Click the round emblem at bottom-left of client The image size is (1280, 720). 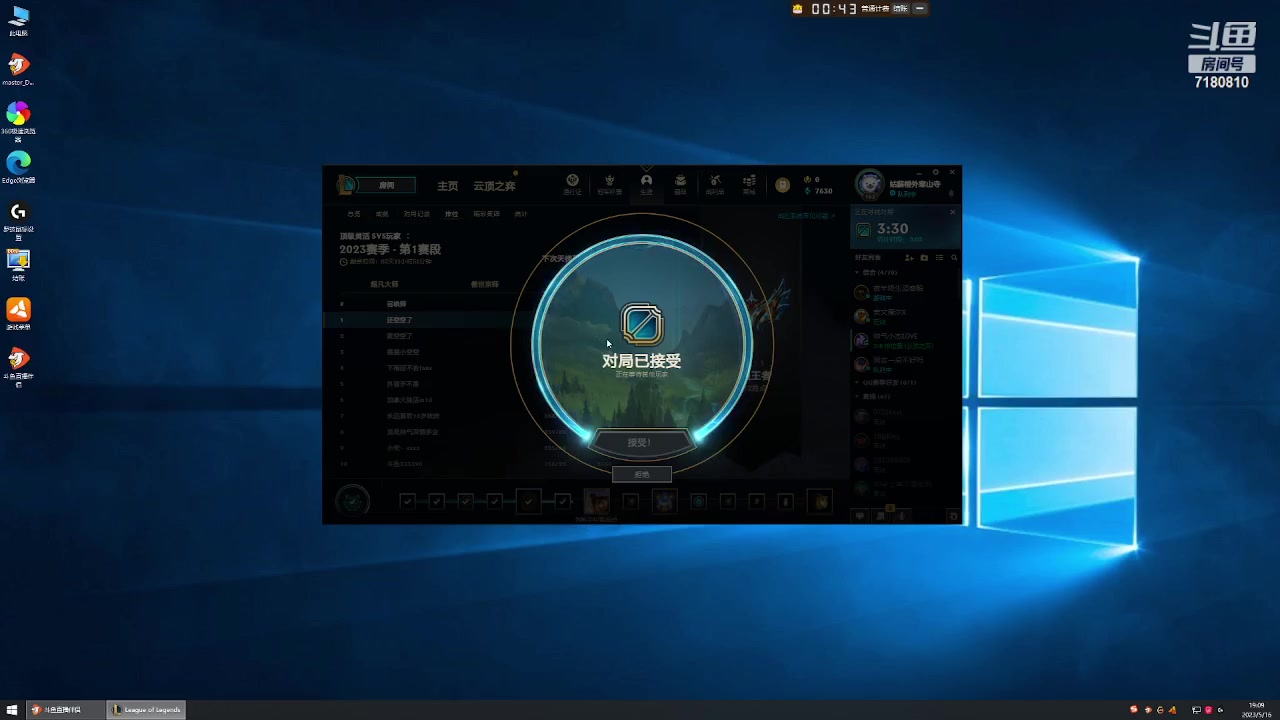[352, 500]
